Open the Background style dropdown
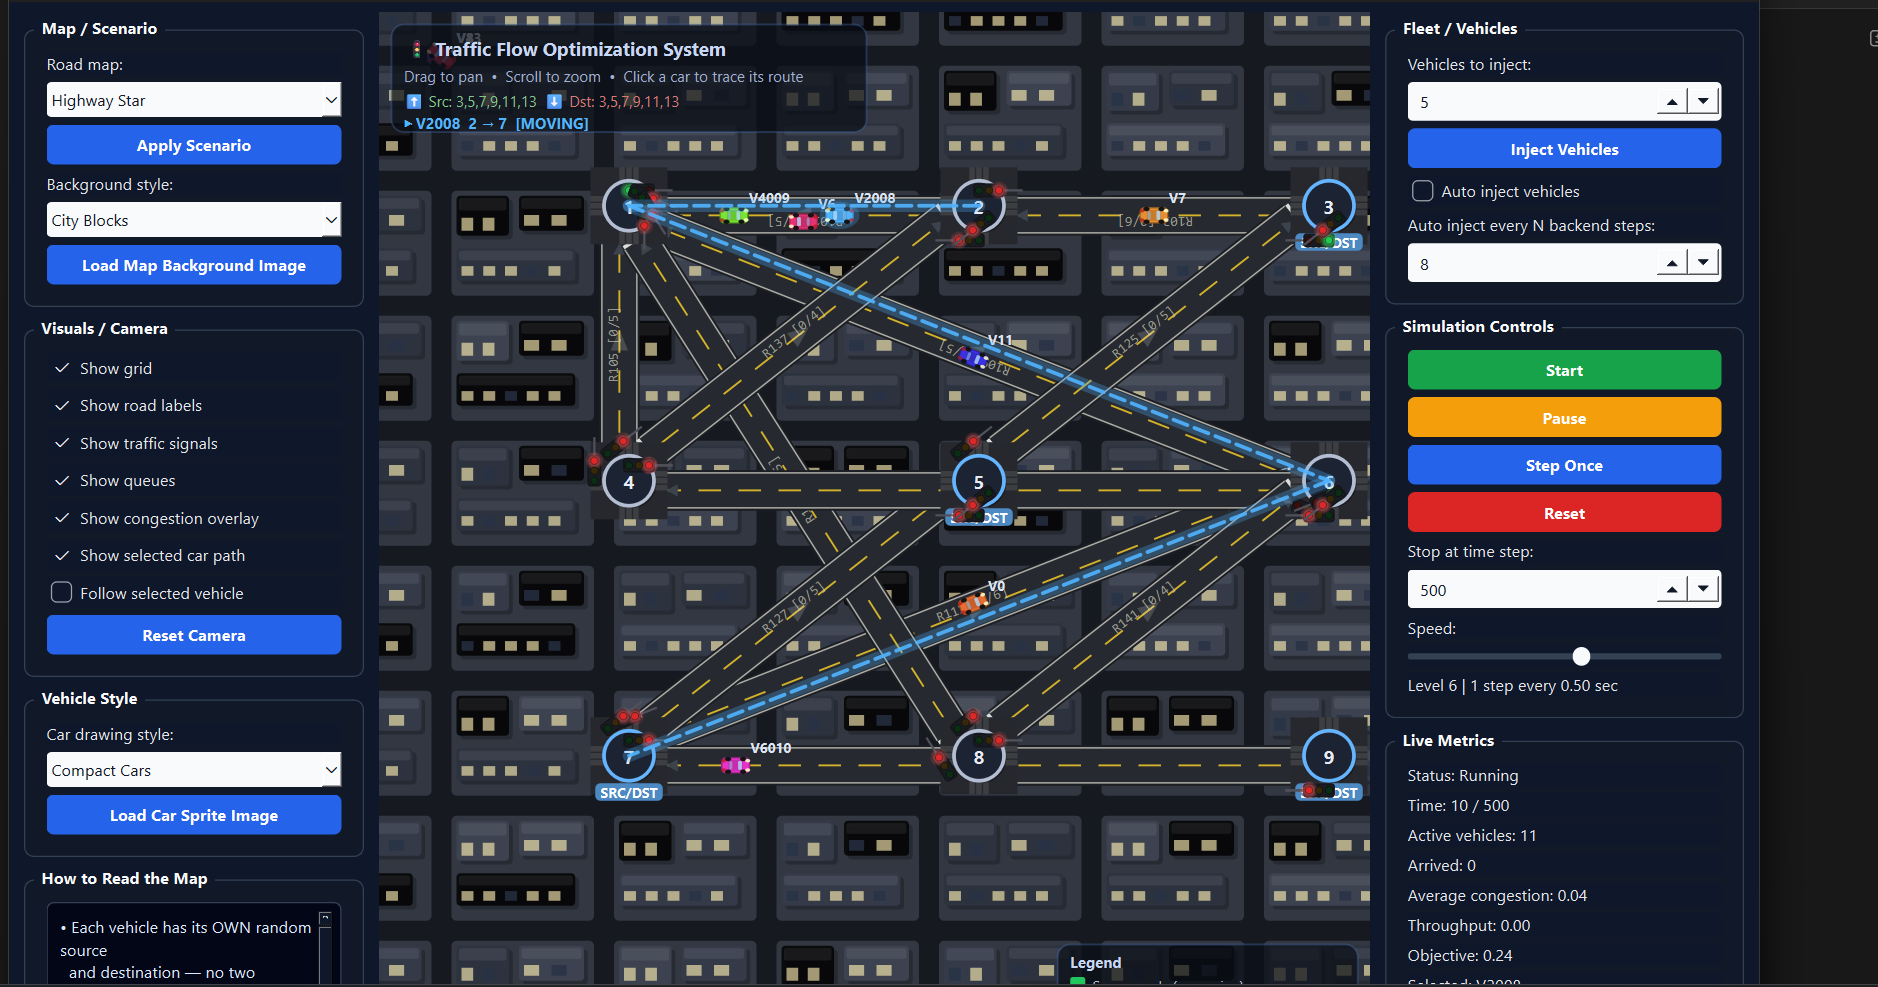This screenshot has width=1878, height=987. 194,220
